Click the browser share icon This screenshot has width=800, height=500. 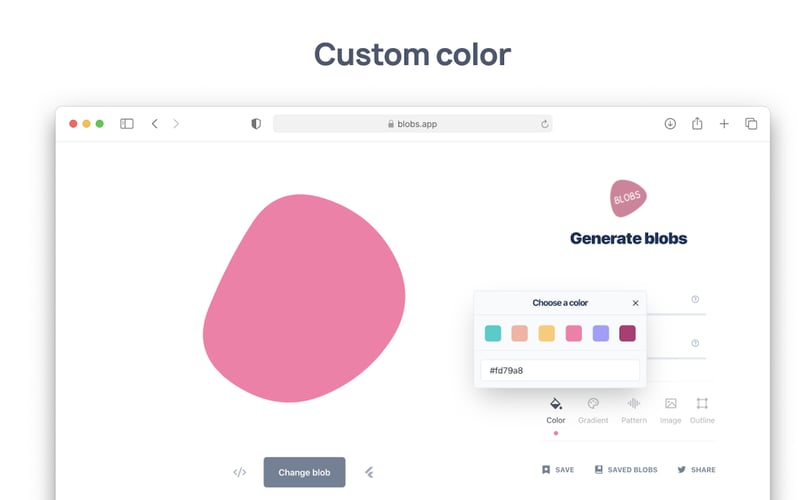[x=697, y=123]
